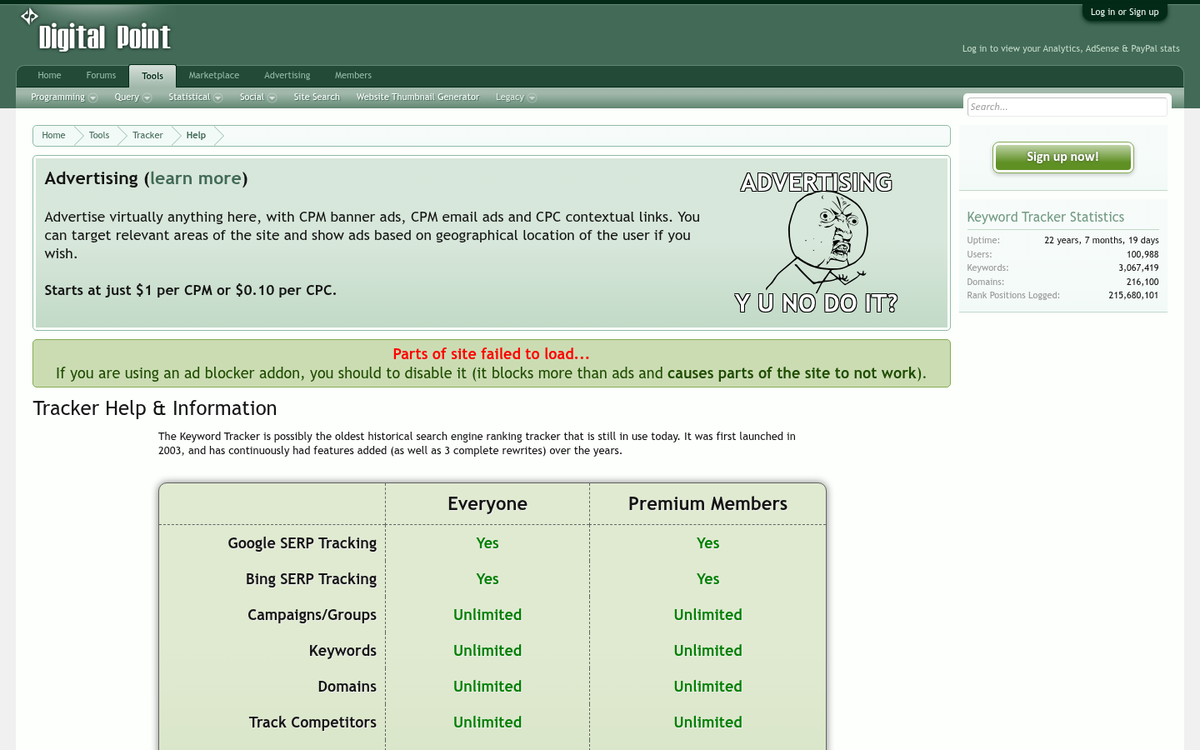Image resolution: width=1200 pixels, height=750 pixels.
Task: Open the Forums section
Action: tap(101, 75)
